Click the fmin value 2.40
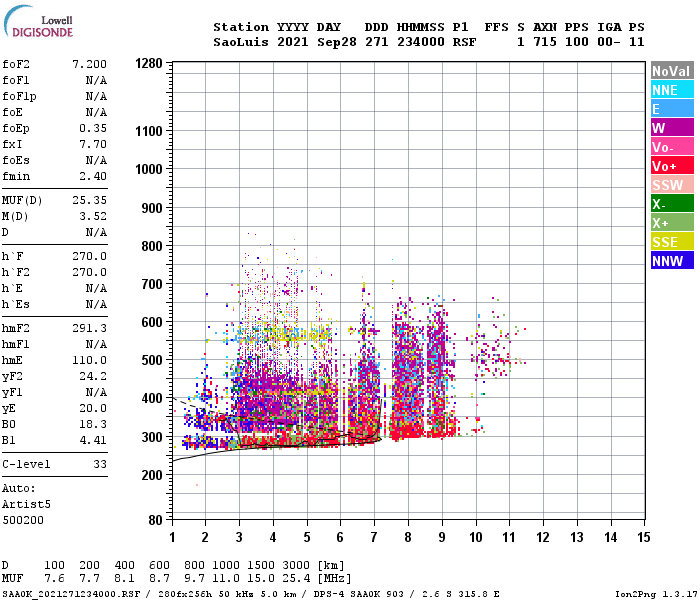The width and height of the screenshot is (700, 600). pyautogui.click(x=93, y=176)
